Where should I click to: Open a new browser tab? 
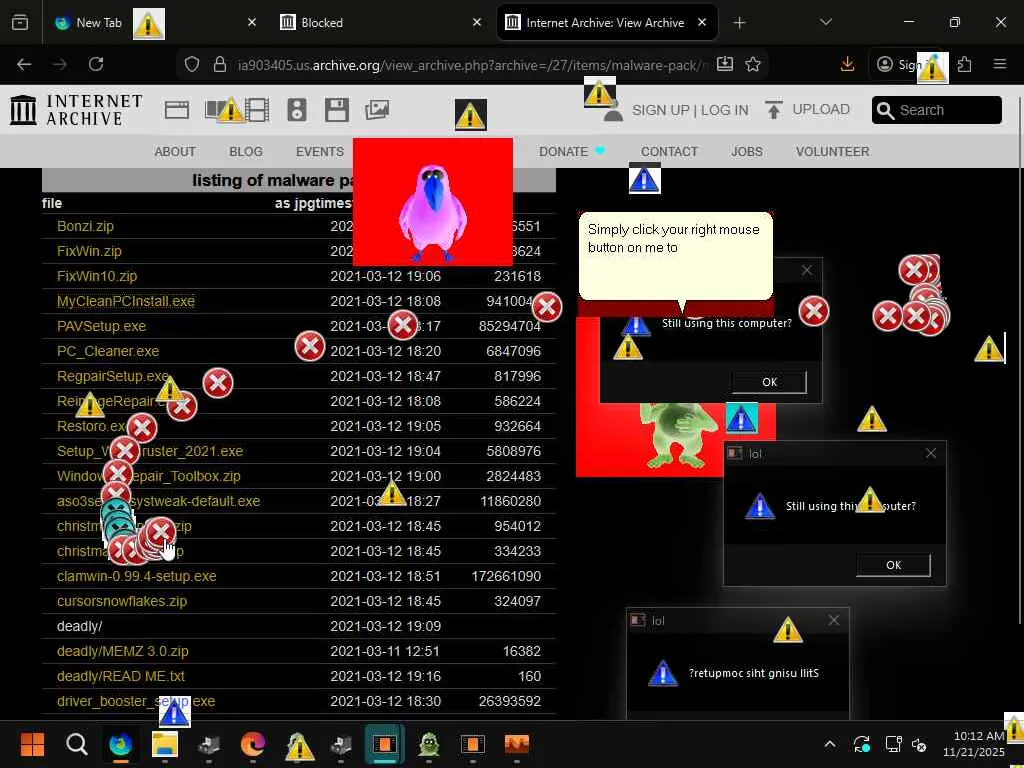point(739,23)
